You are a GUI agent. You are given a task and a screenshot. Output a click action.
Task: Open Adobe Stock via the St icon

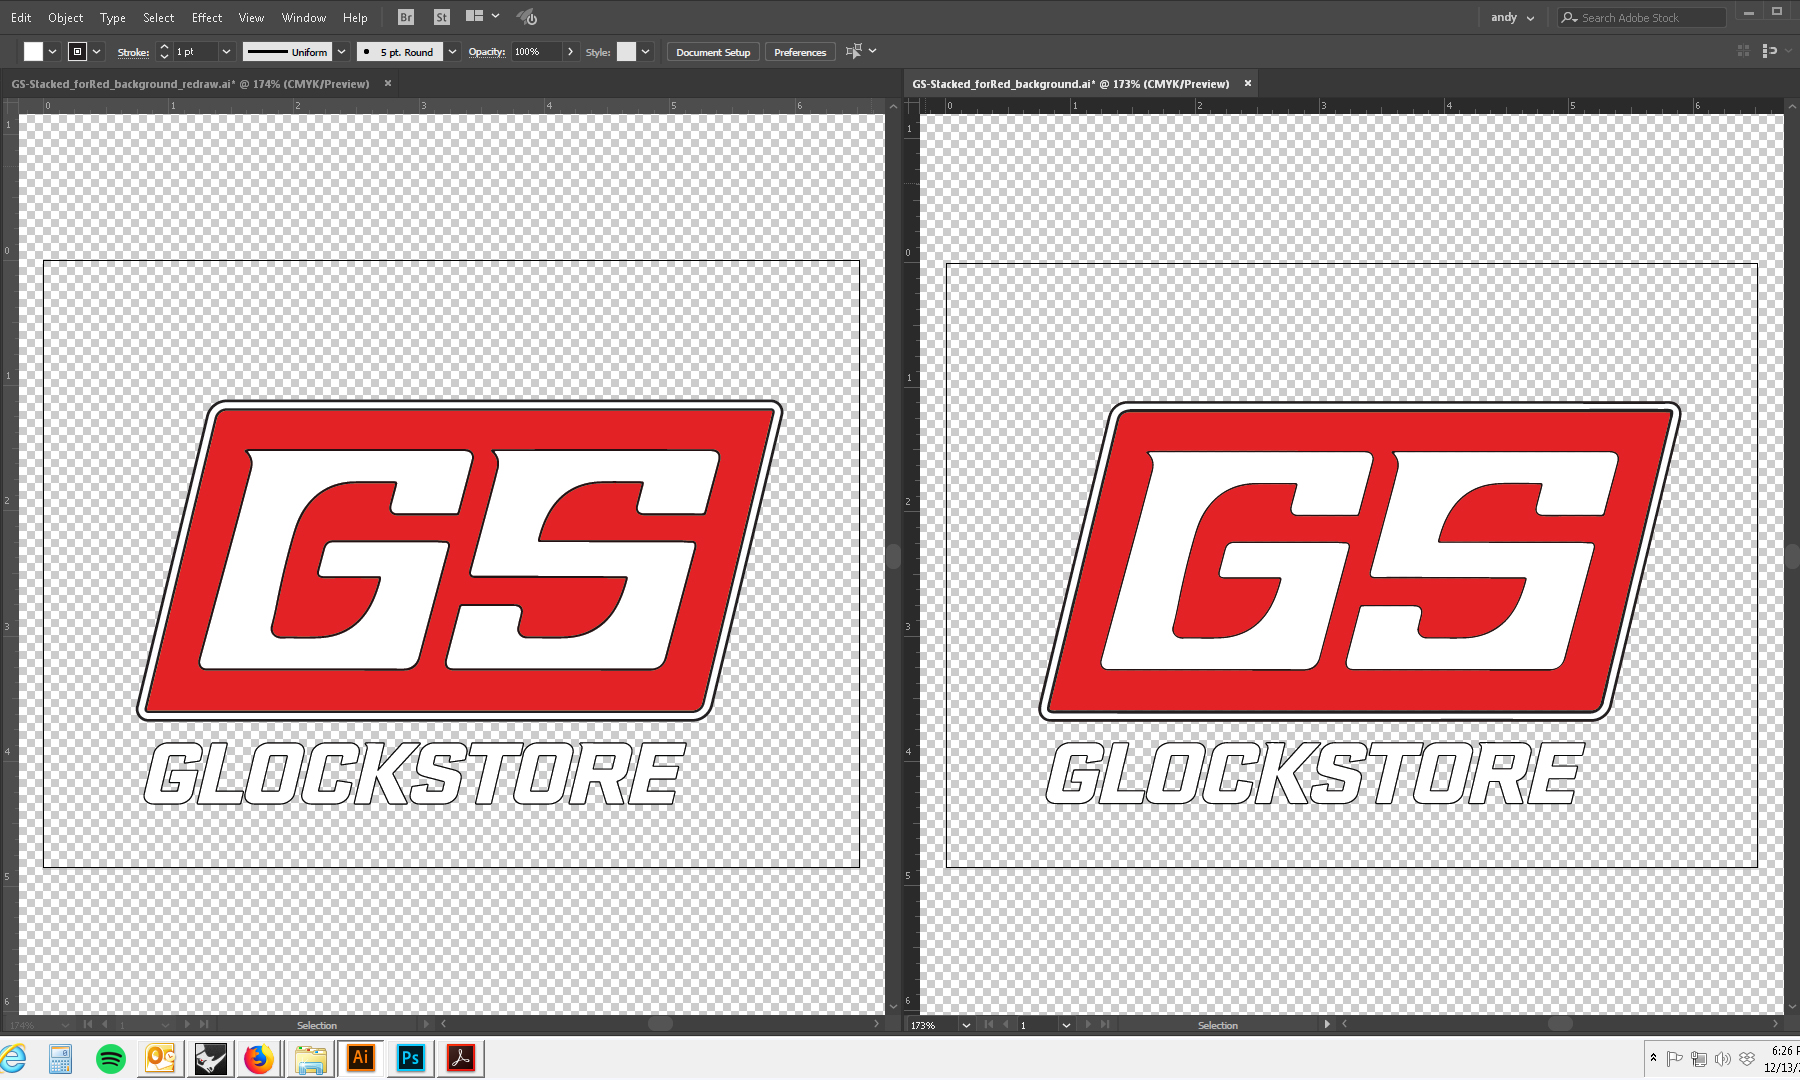pos(442,17)
